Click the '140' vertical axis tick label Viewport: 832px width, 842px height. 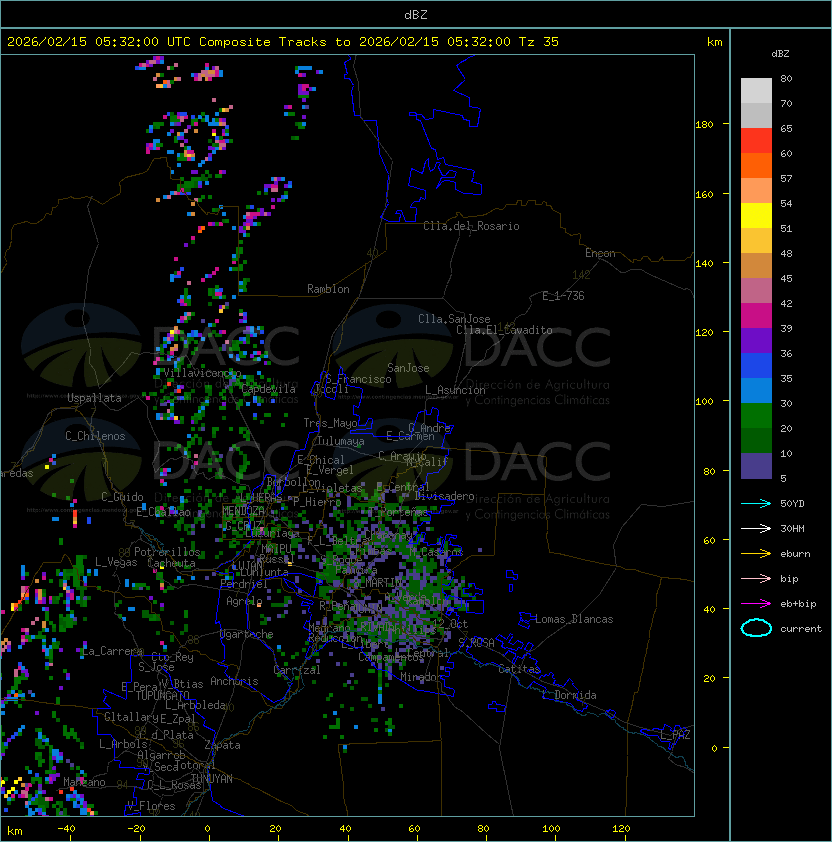(704, 264)
